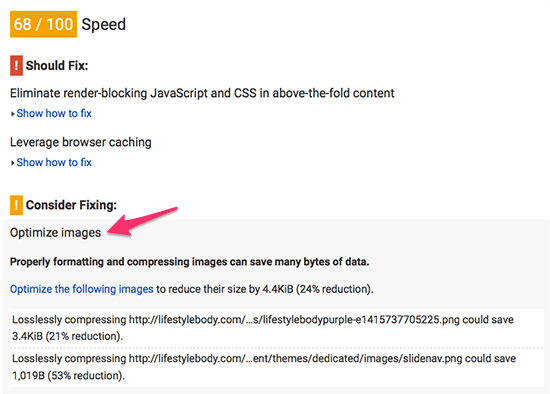Click the slidenav.png compression result row
Viewport: 550px width, 394px height.
(x=277, y=367)
